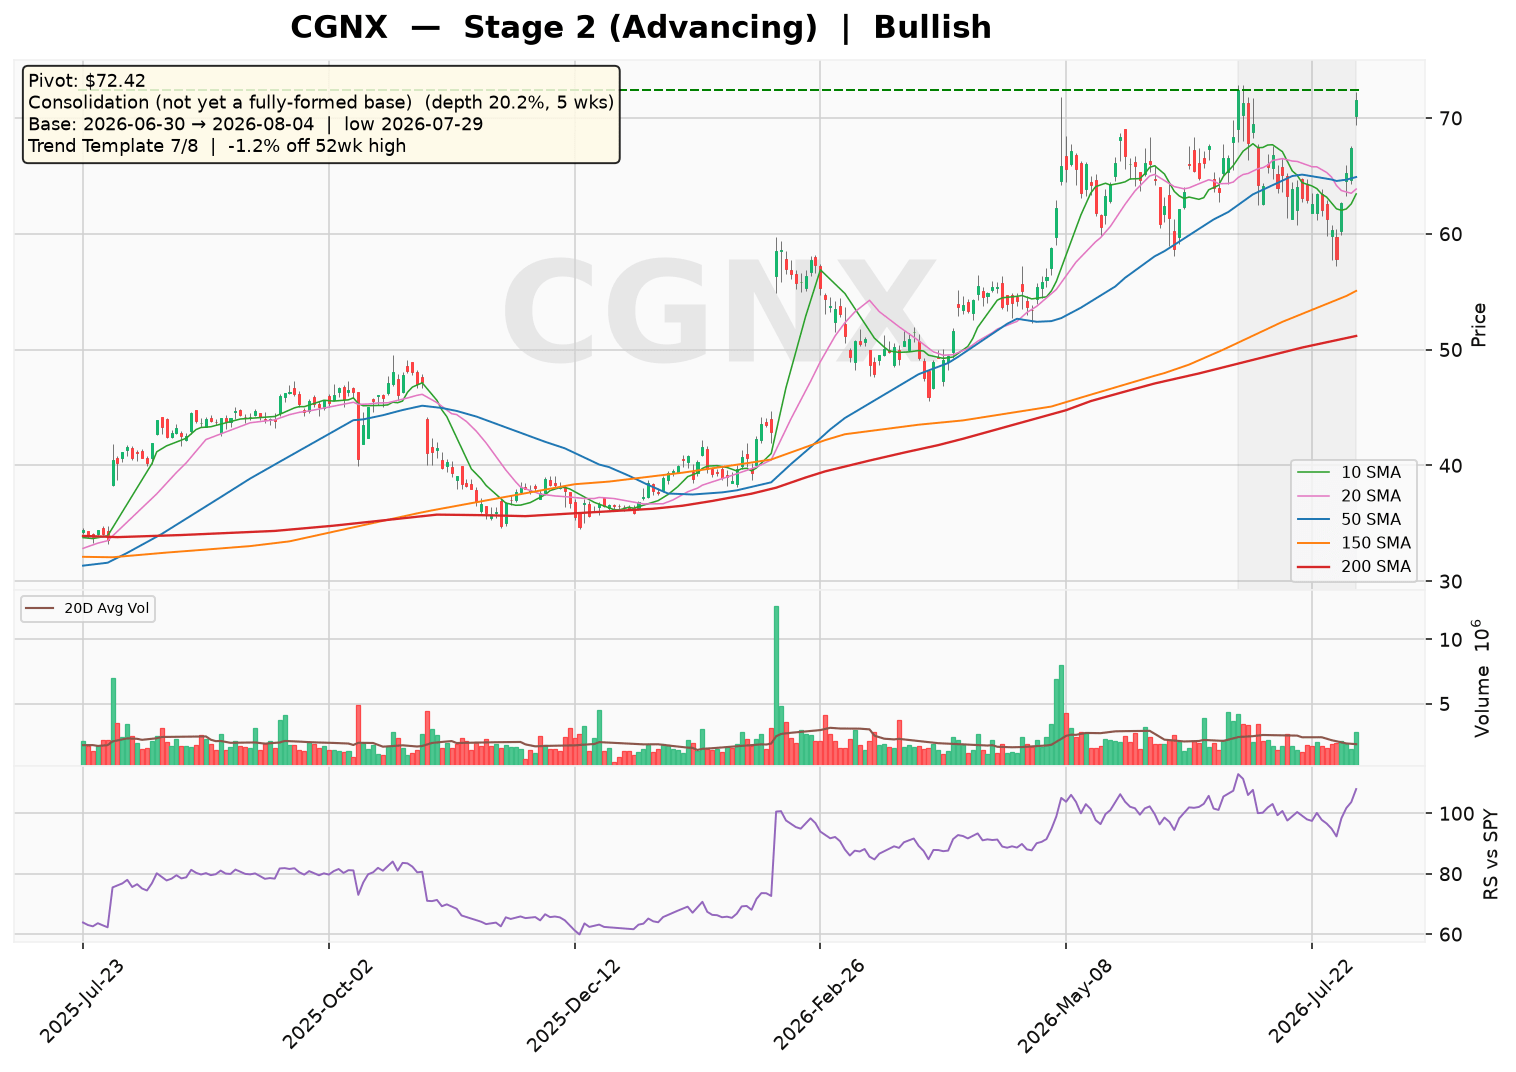
Task: Click the "50 SMA" legend entry
Action: 1352,520
